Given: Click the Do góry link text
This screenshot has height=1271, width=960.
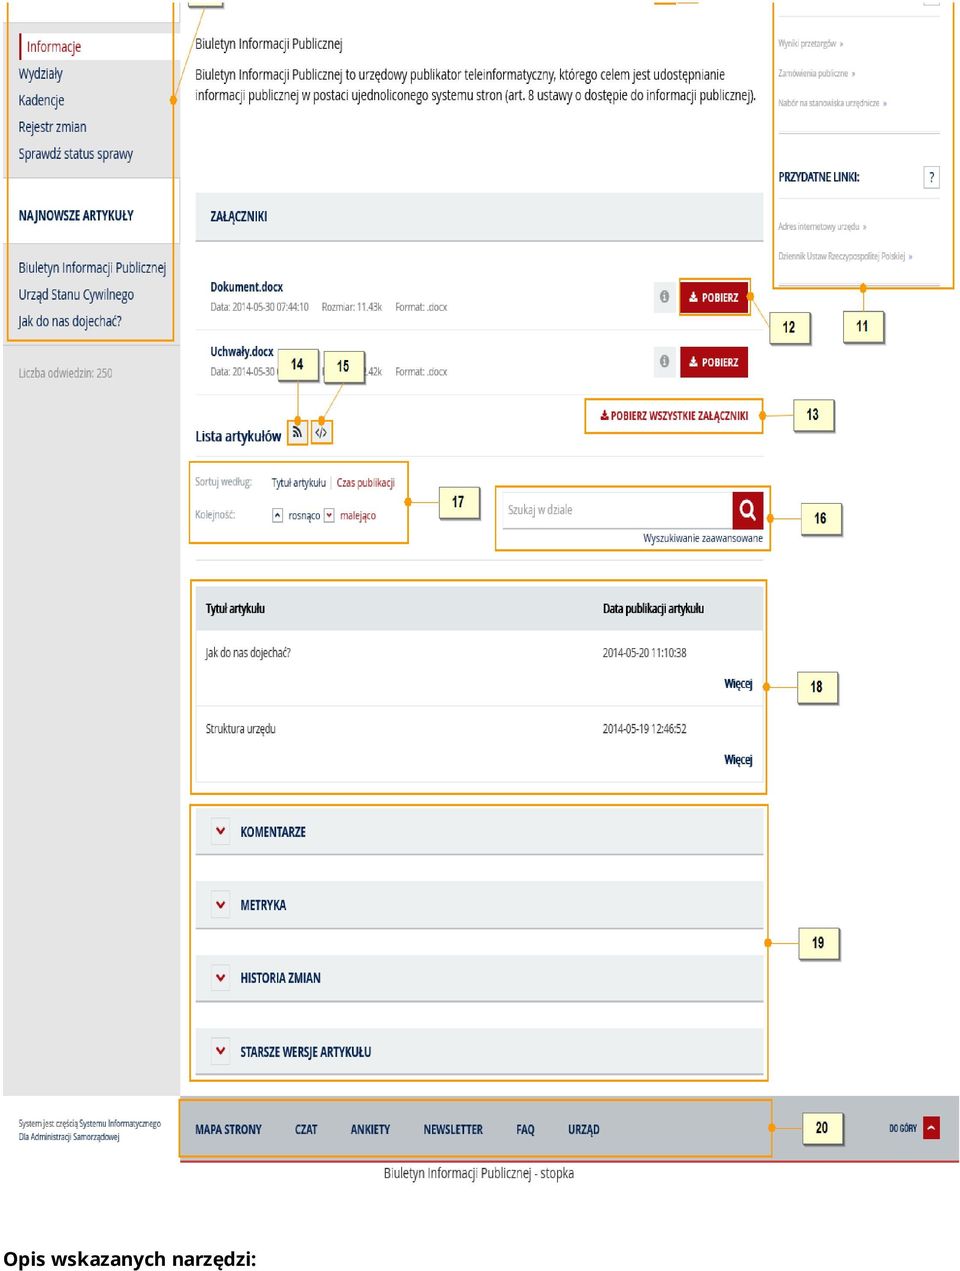Looking at the screenshot, I should coord(903,1128).
